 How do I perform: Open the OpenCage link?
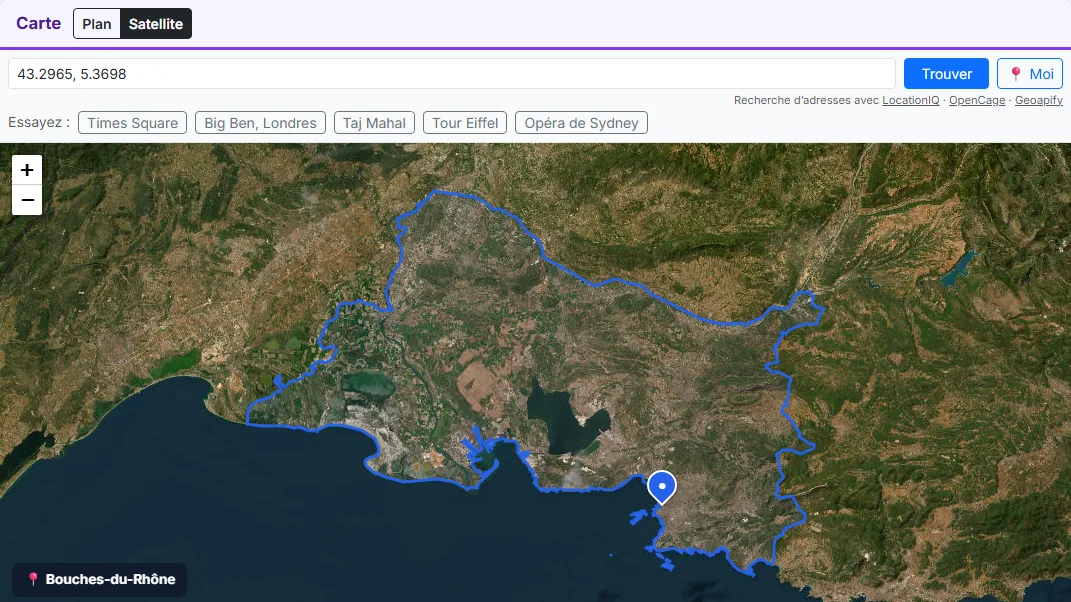[x=977, y=100]
